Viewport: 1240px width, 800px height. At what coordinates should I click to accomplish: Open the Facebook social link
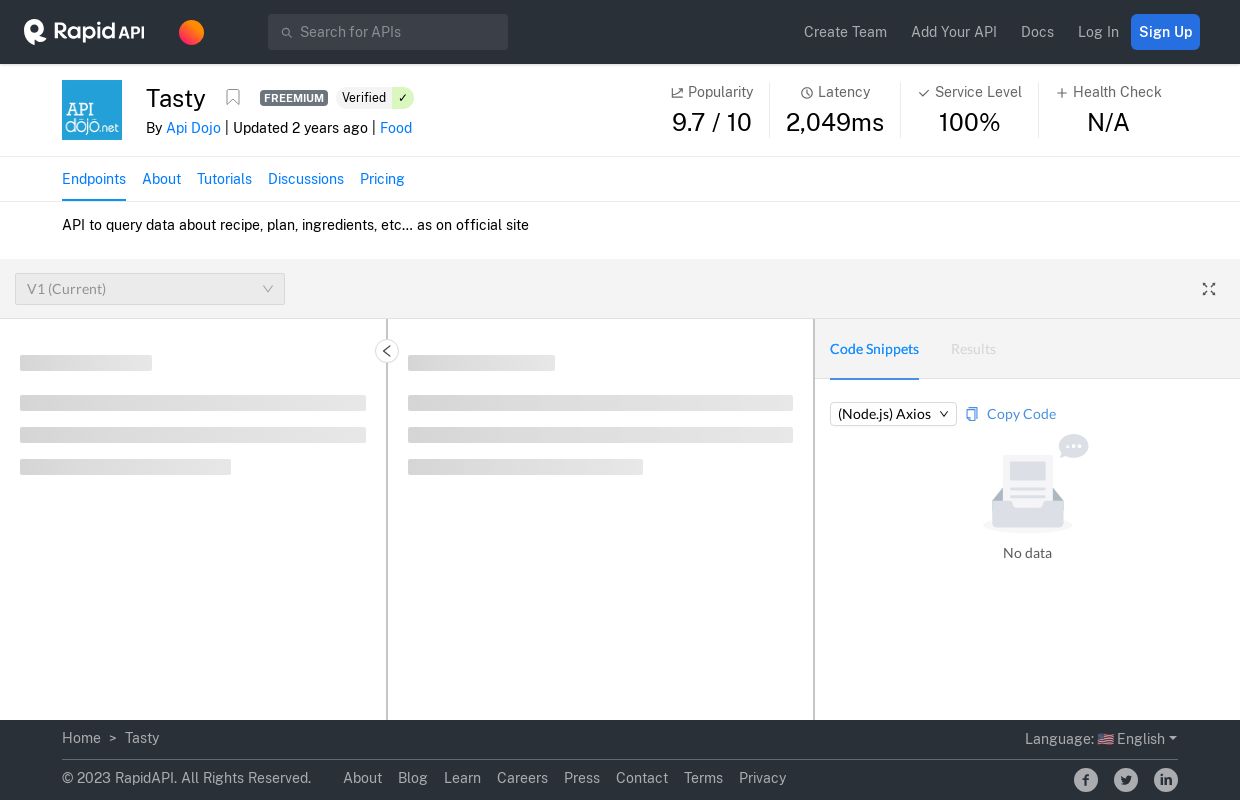(x=1086, y=780)
